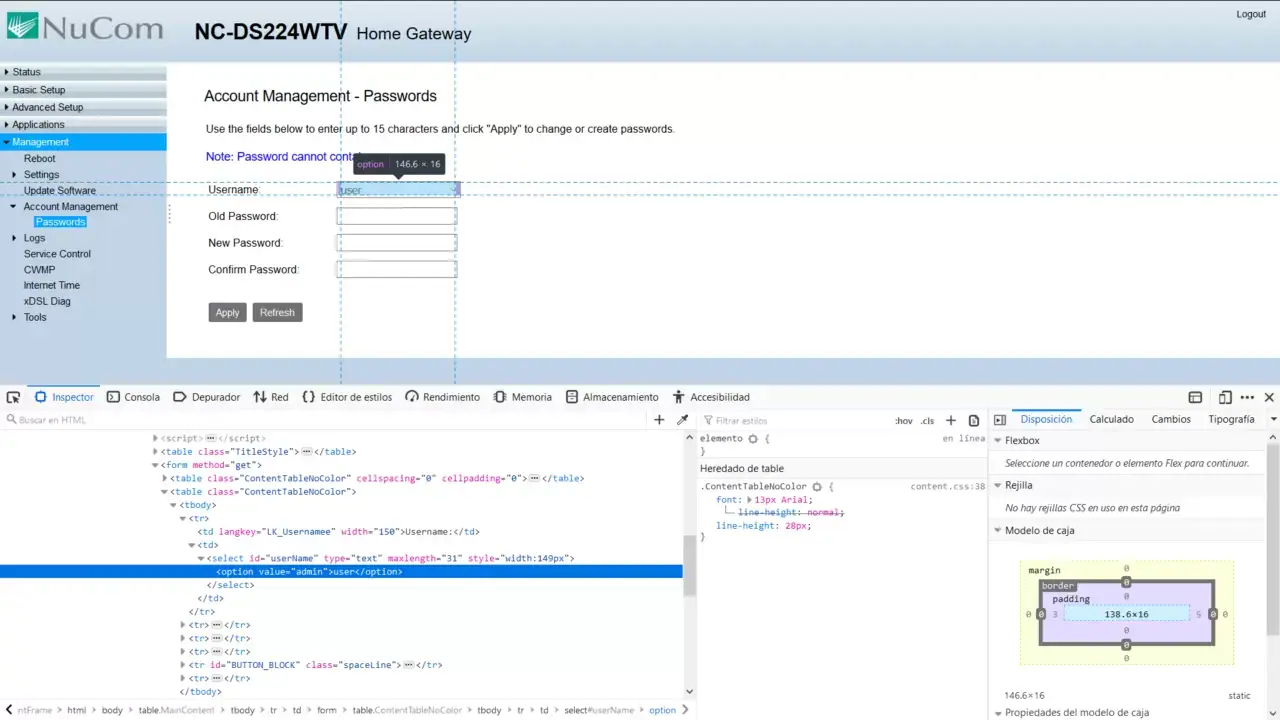Focus the Buscar en HTML search box

325,420
